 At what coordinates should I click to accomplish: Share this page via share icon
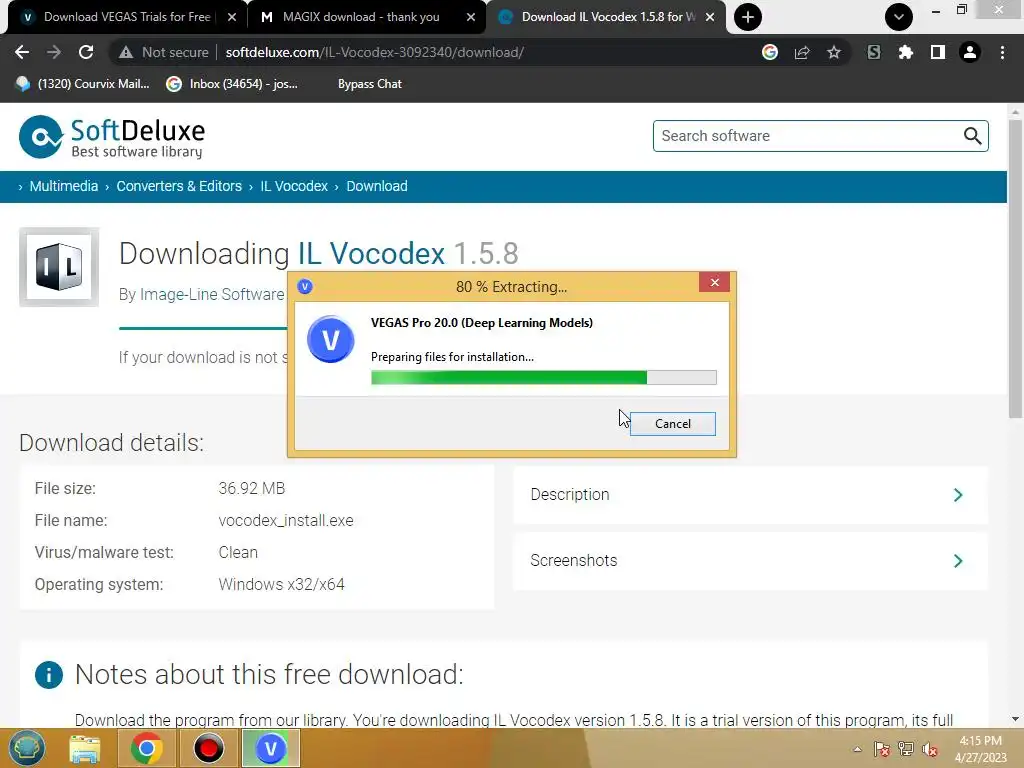[802, 52]
